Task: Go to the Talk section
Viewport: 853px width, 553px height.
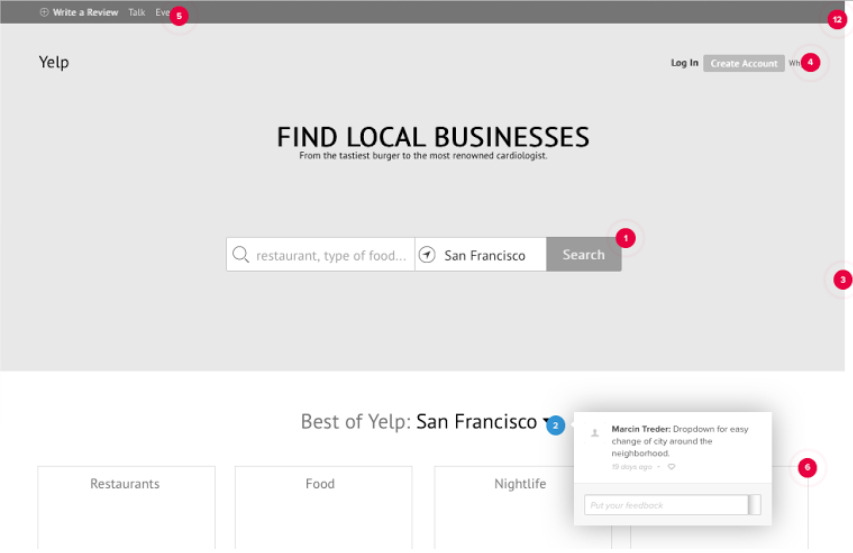Action: [x=137, y=12]
